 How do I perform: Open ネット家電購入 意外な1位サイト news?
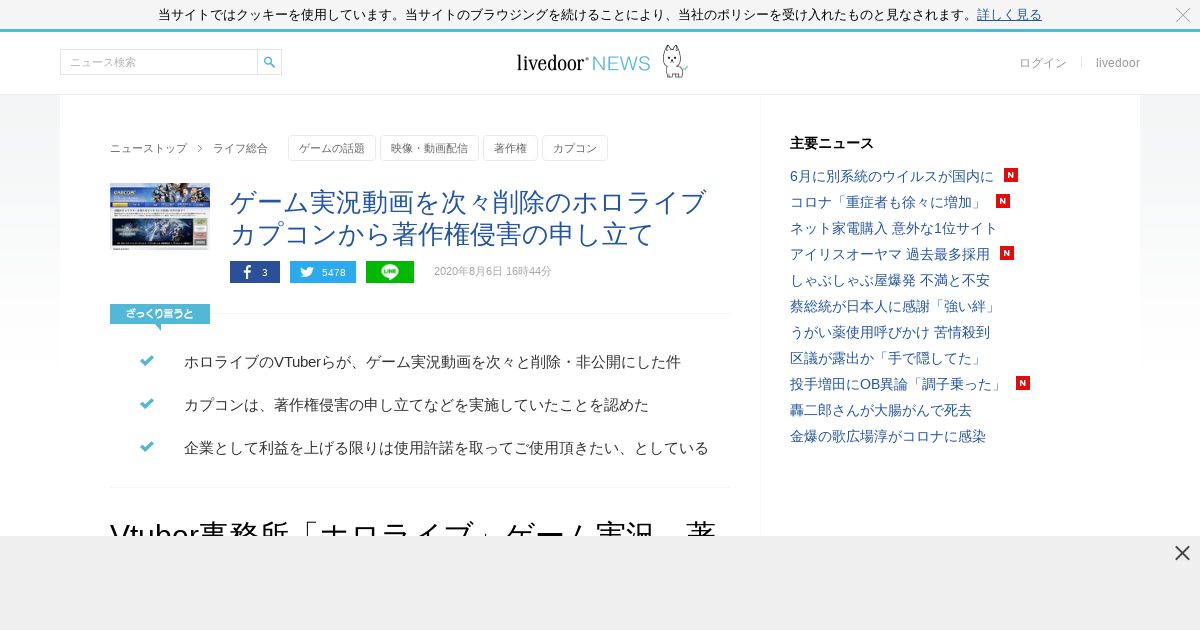[x=893, y=228]
